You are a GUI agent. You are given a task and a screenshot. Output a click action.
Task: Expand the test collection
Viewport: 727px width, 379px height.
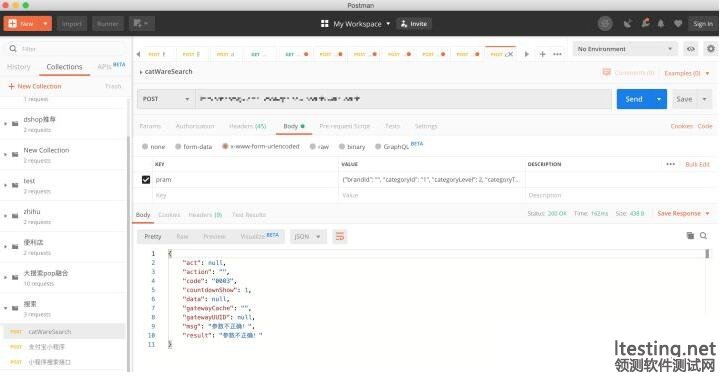point(6,185)
